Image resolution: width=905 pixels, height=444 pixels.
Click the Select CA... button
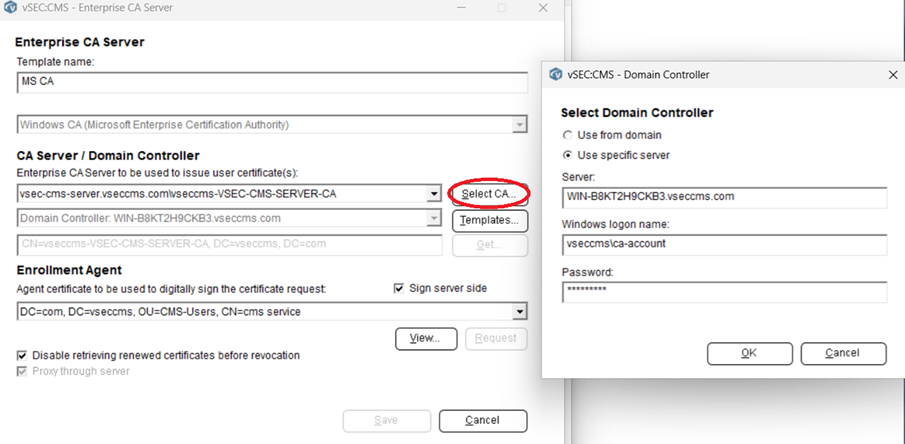pos(489,194)
